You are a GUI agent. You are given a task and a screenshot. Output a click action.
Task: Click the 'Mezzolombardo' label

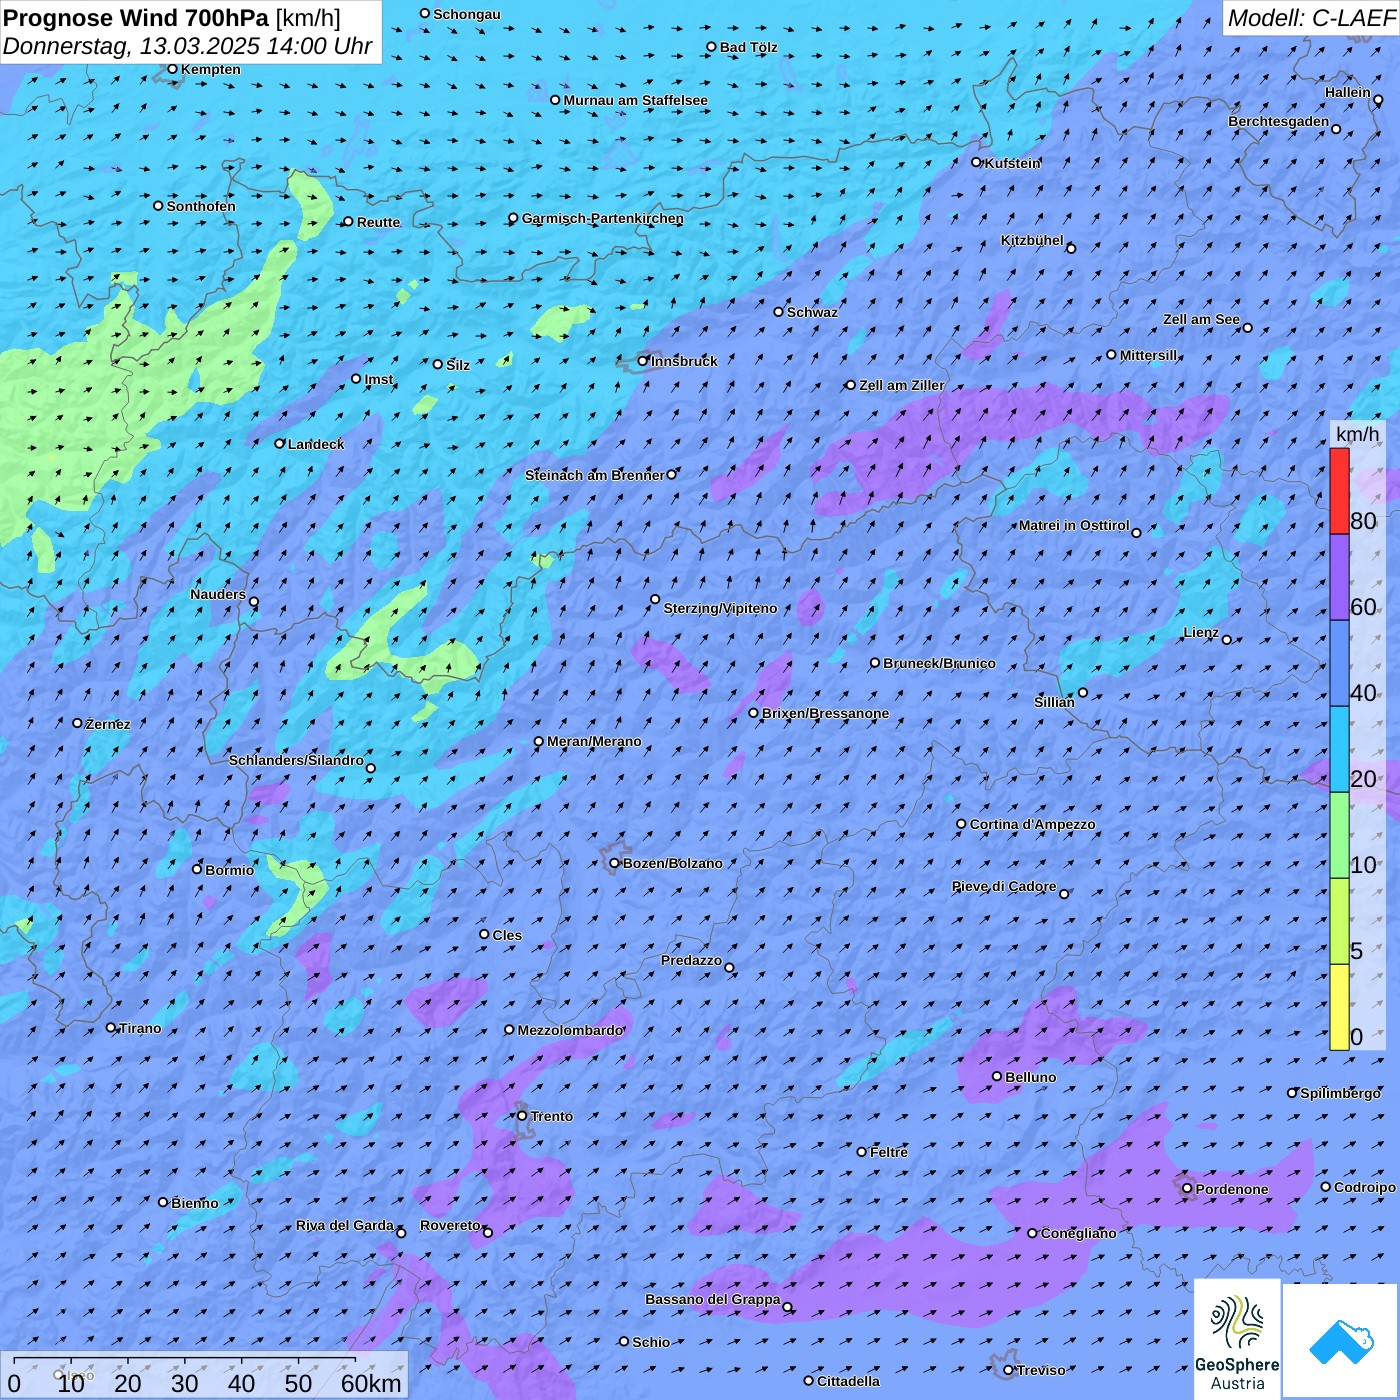coord(571,1030)
